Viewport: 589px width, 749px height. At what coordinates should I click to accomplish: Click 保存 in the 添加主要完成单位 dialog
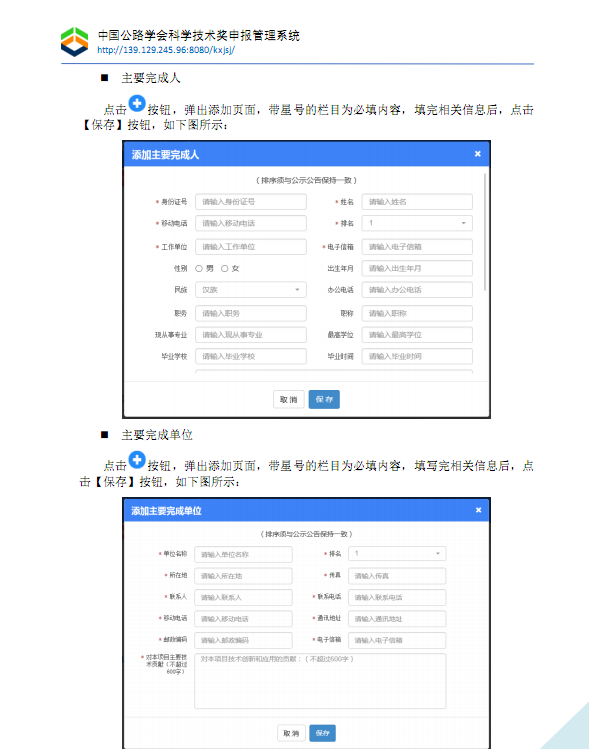pyautogui.click(x=322, y=733)
